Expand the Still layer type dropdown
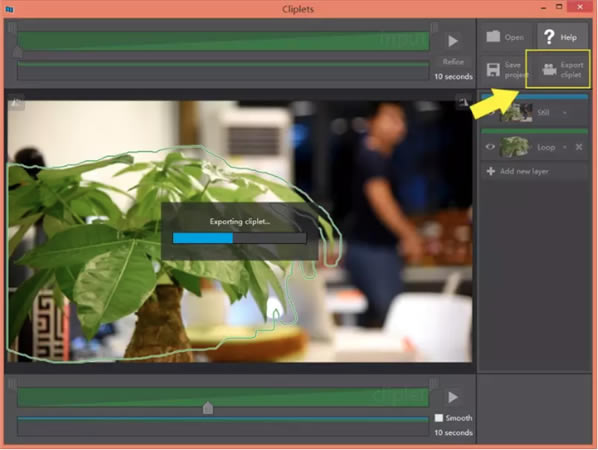 565,113
